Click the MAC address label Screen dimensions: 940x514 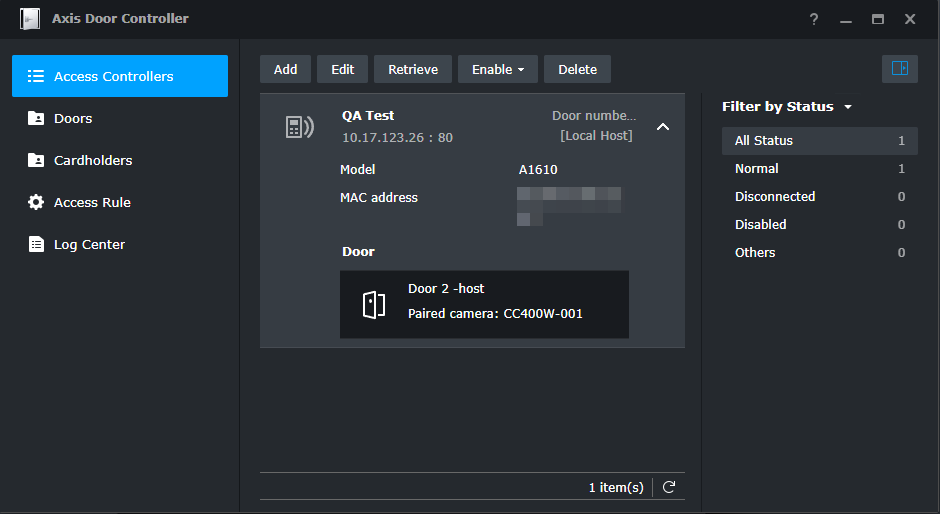click(x=379, y=197)
